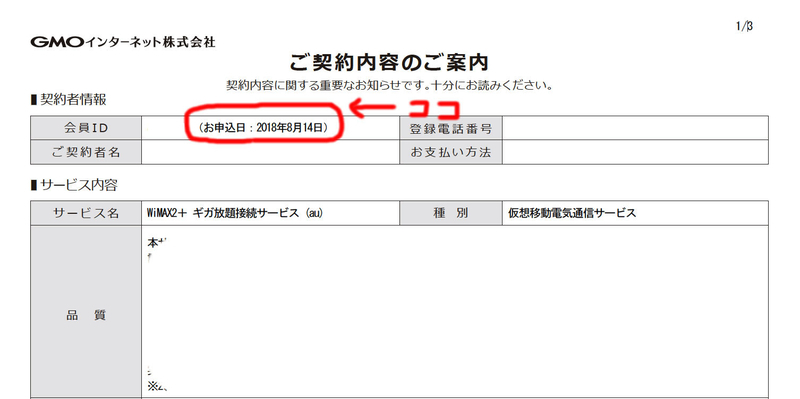Click the サービス名 label cell
The width and height of the screenshot is (800, 399).
click(x=86, y=213)
